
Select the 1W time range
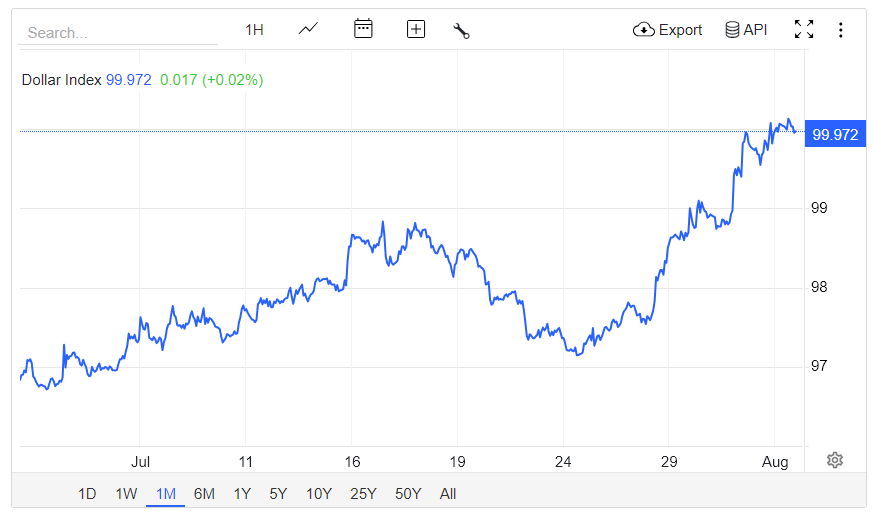click(x=126, y=494)
